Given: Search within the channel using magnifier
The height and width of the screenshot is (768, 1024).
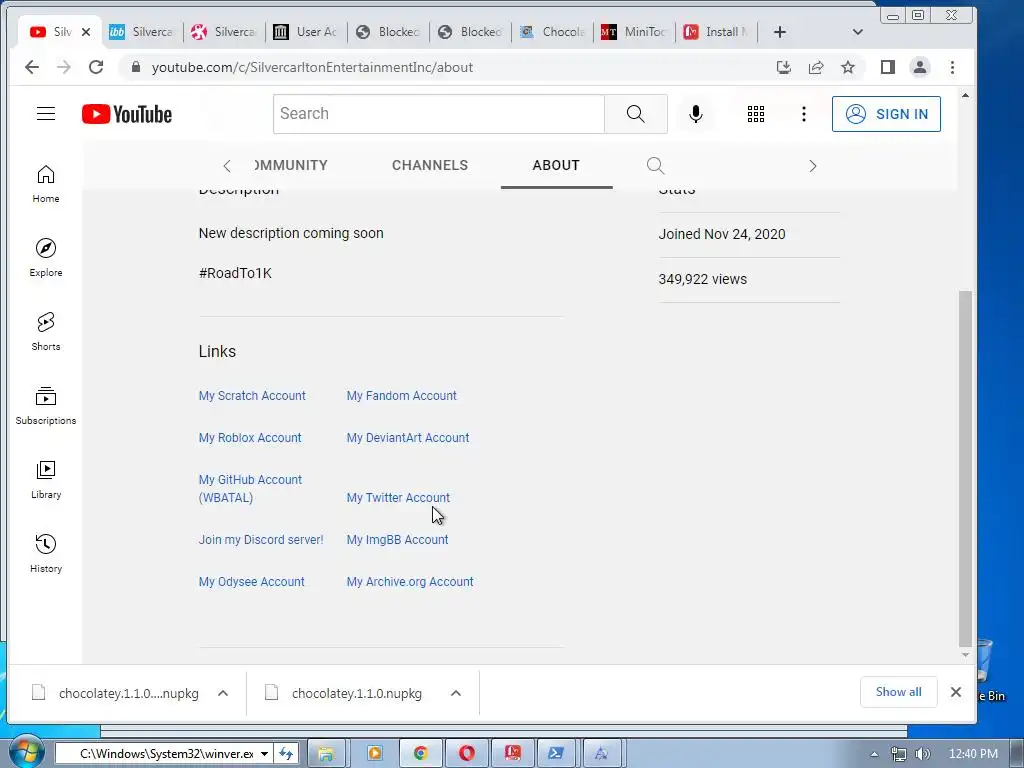Looking at the screenshot, I should click(655, 165).
